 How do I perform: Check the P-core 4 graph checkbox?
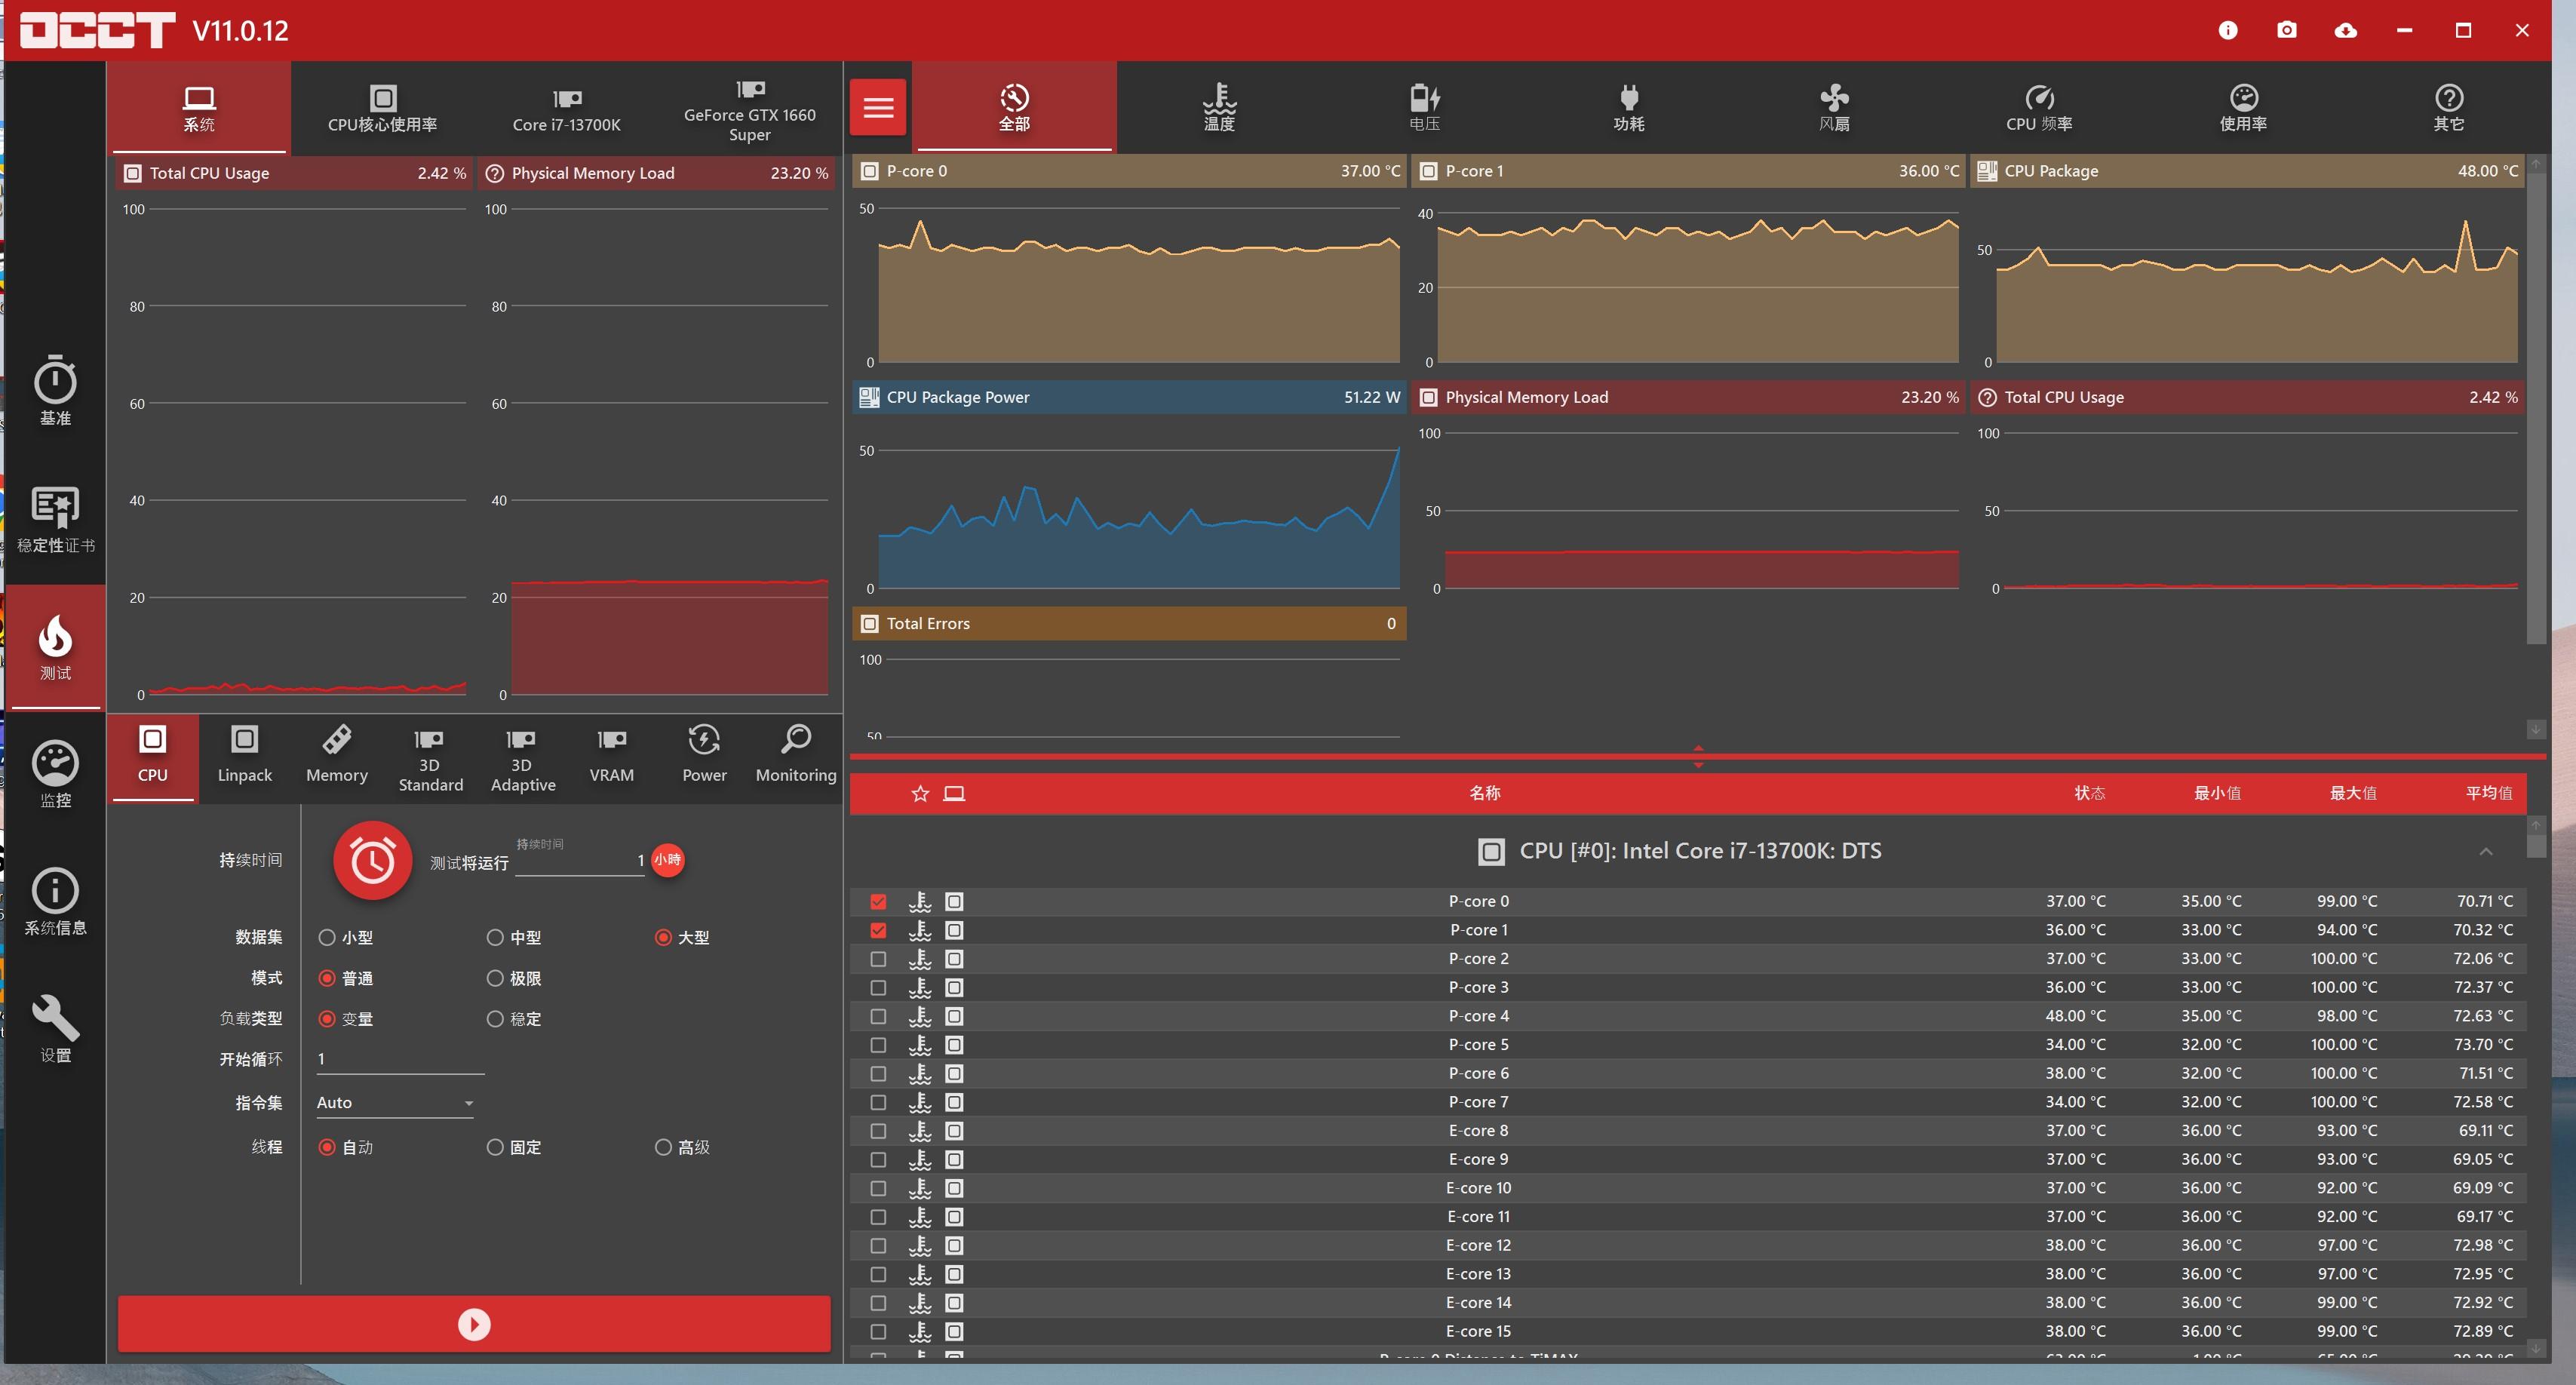click(x=878, y=1016)
